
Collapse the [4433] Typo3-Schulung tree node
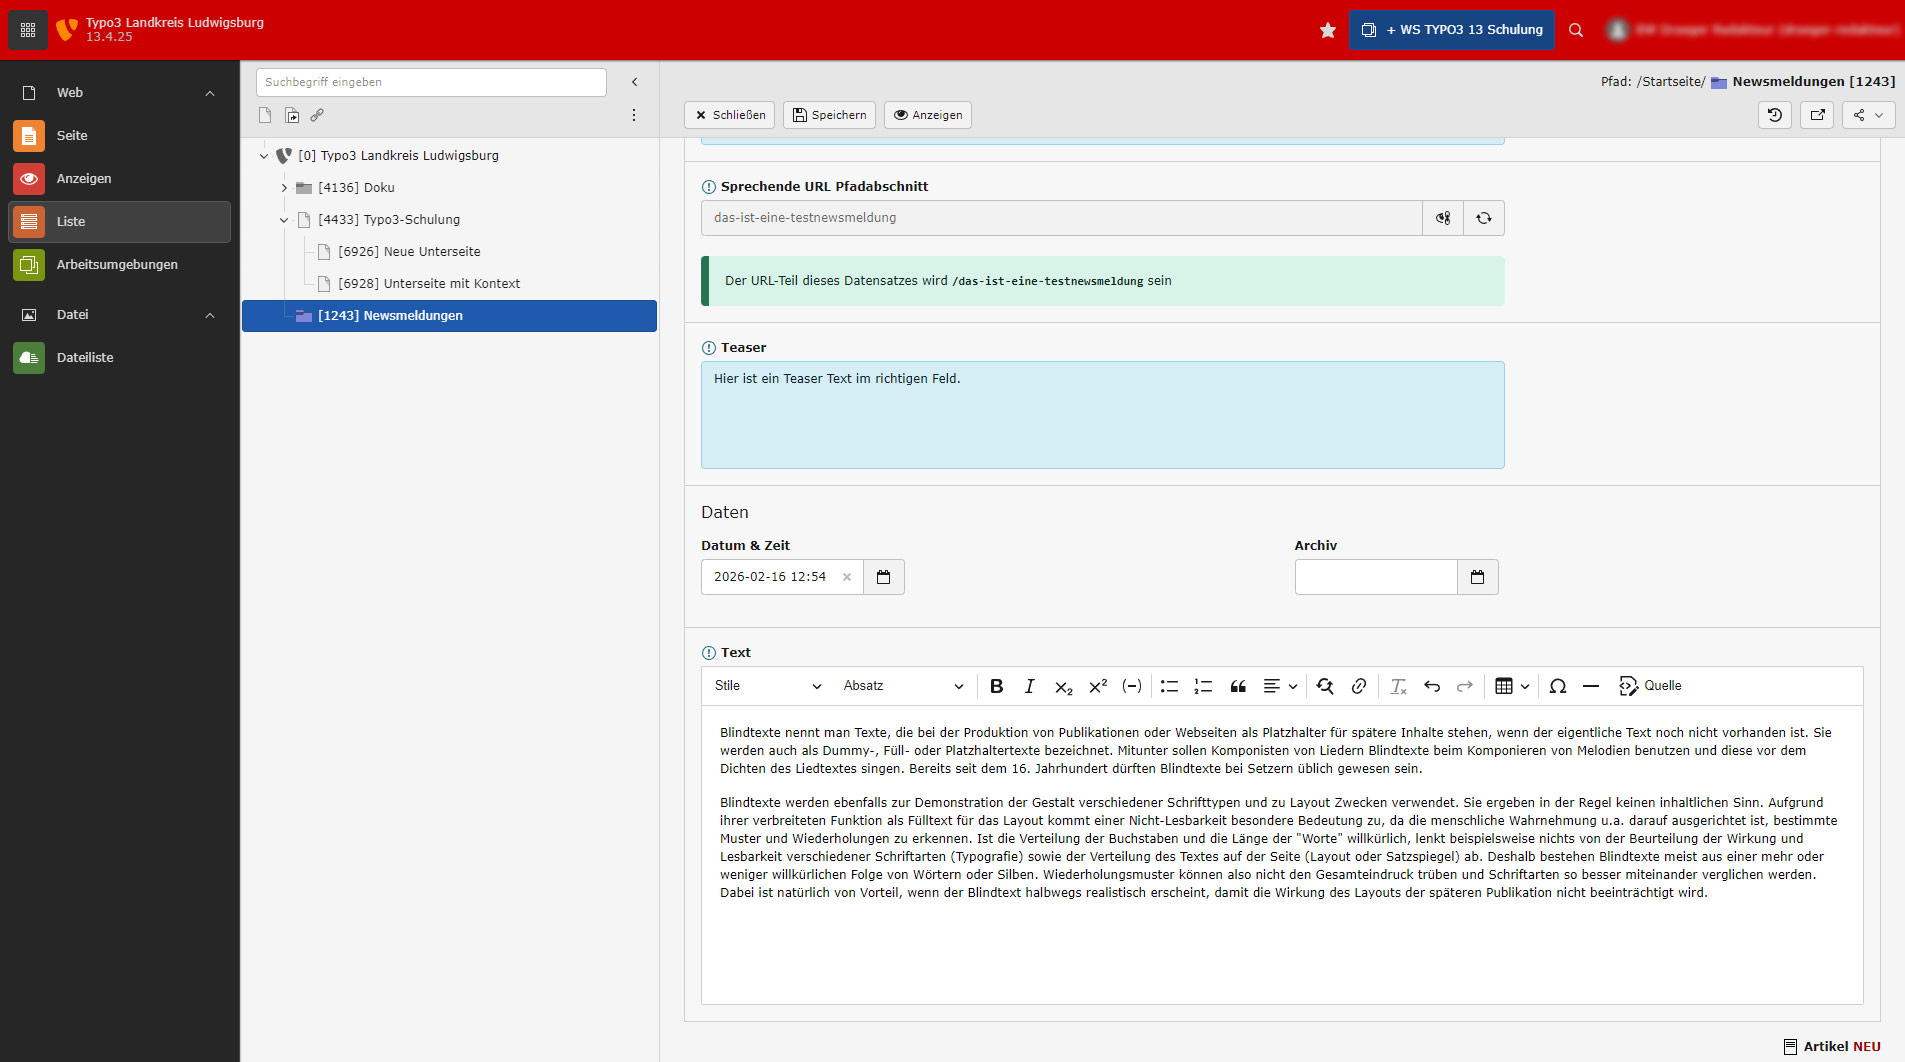(x=284, y=220)
